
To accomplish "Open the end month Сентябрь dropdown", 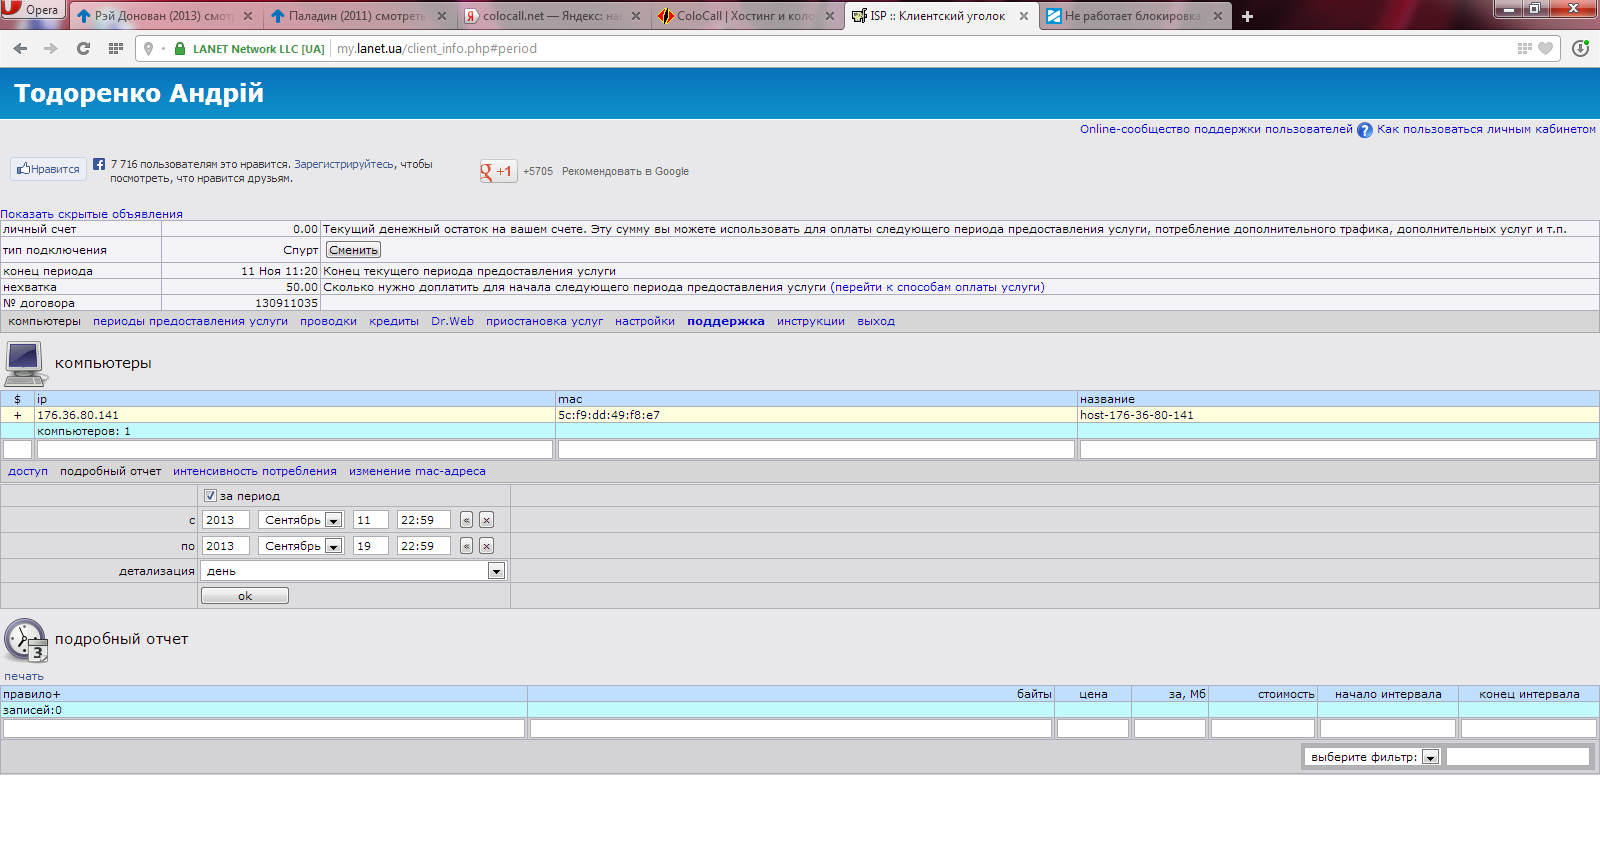I will point(301,546).
